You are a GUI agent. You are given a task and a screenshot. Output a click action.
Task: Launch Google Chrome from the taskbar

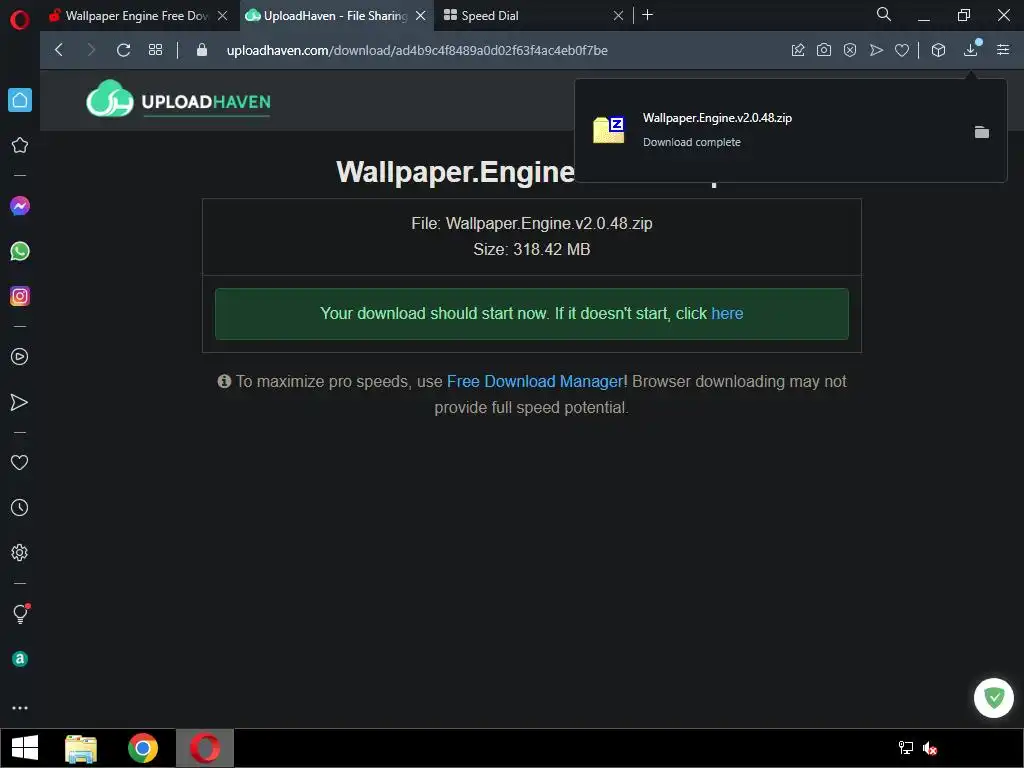[x=143, y=748]
